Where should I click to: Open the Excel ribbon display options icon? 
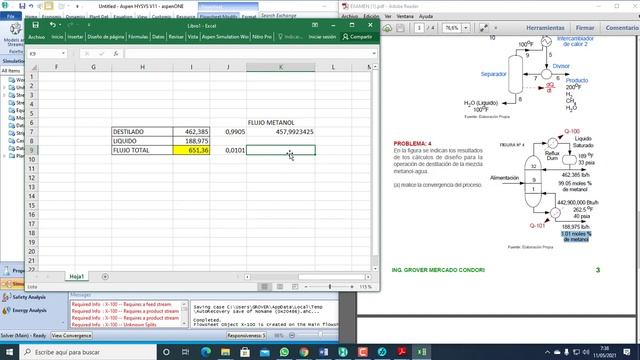tap(315, 25)
